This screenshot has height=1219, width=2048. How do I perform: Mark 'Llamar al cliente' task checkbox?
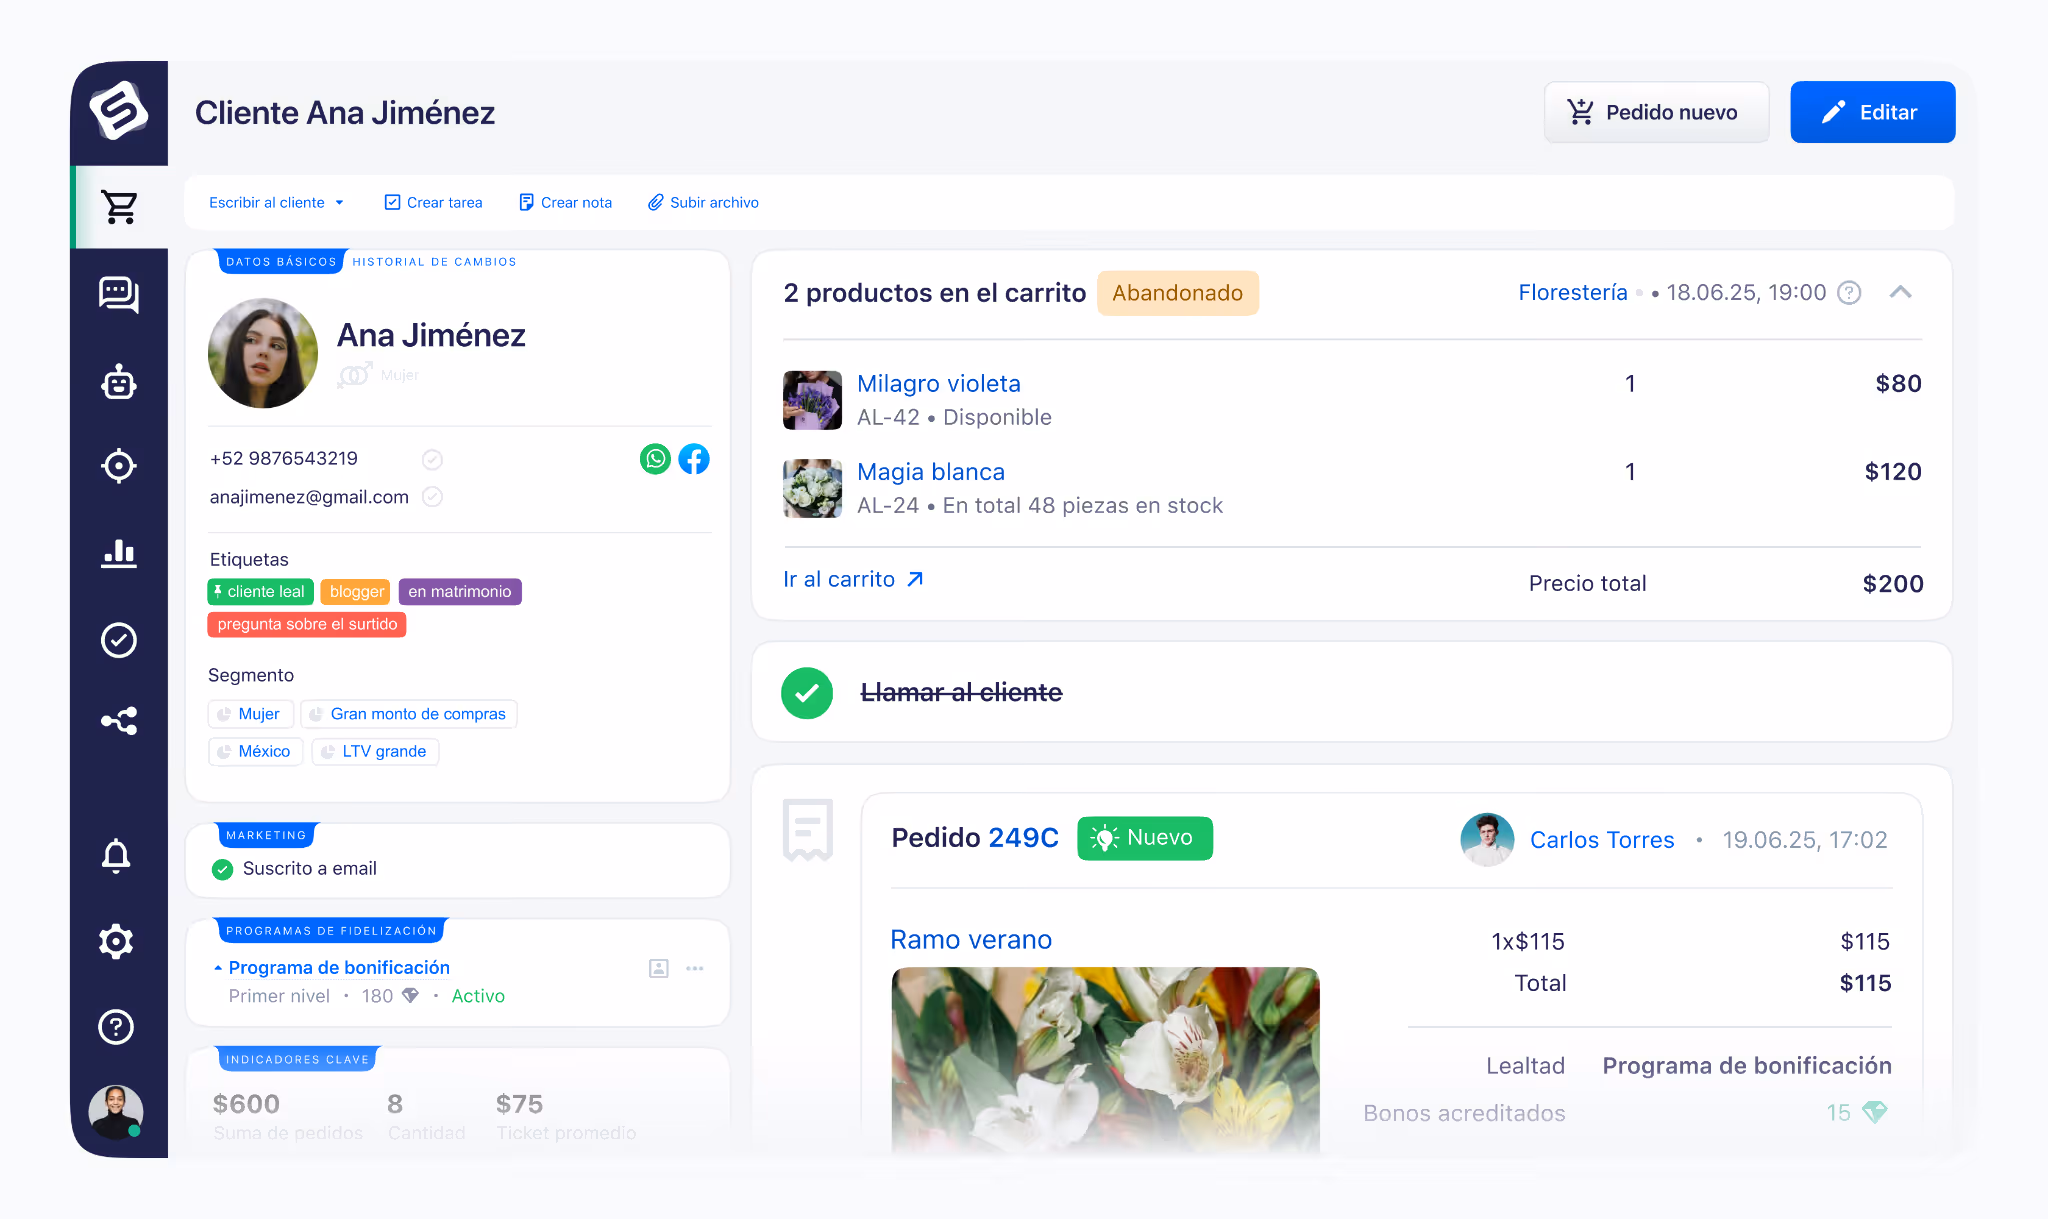pyautogui.click(x=807, y=693)
